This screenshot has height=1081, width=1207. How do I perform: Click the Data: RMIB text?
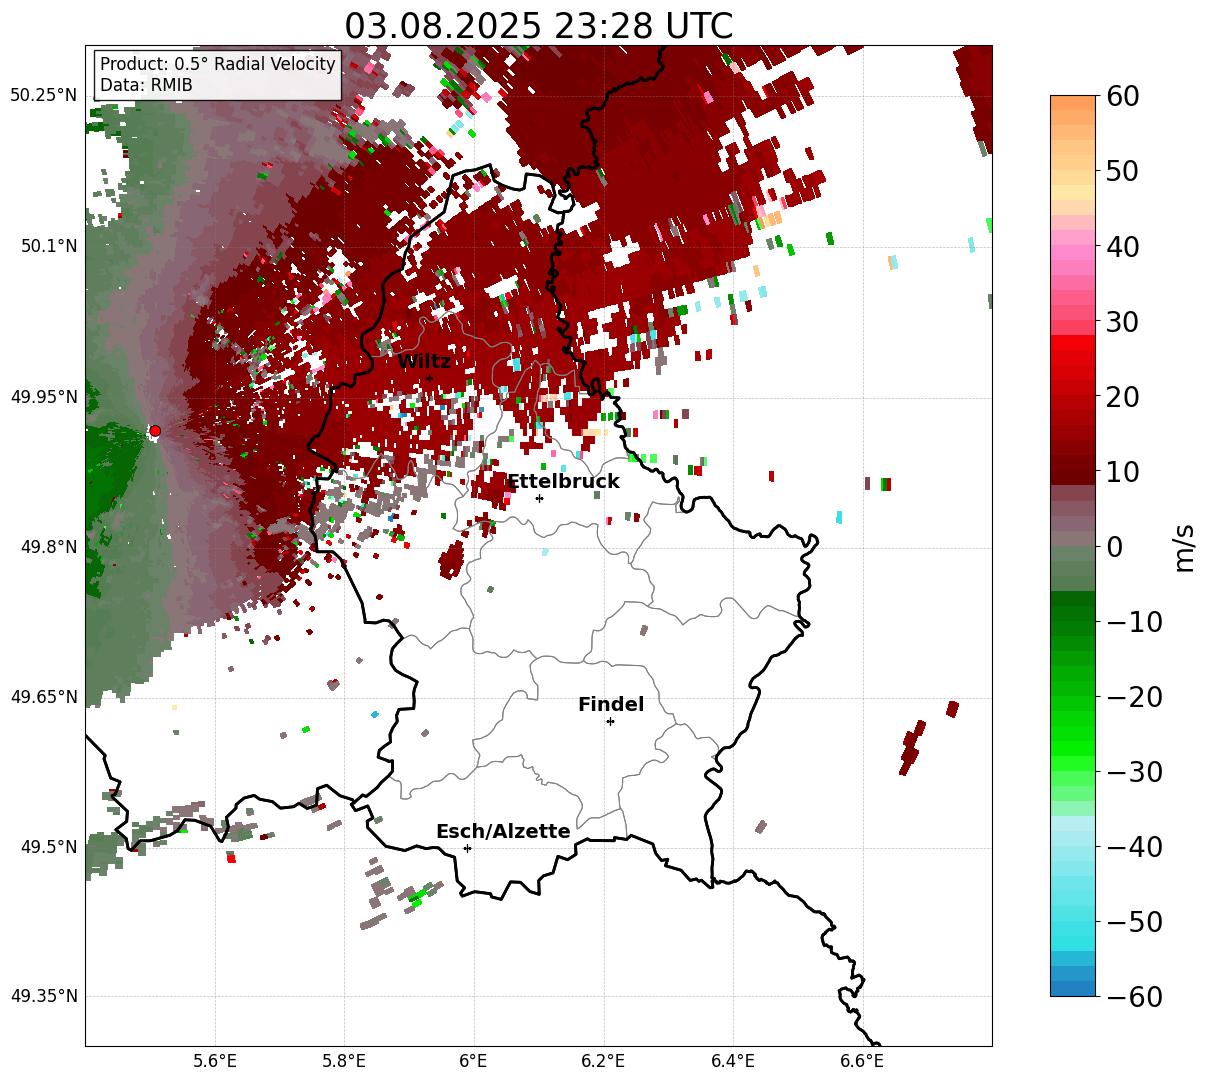146,86
